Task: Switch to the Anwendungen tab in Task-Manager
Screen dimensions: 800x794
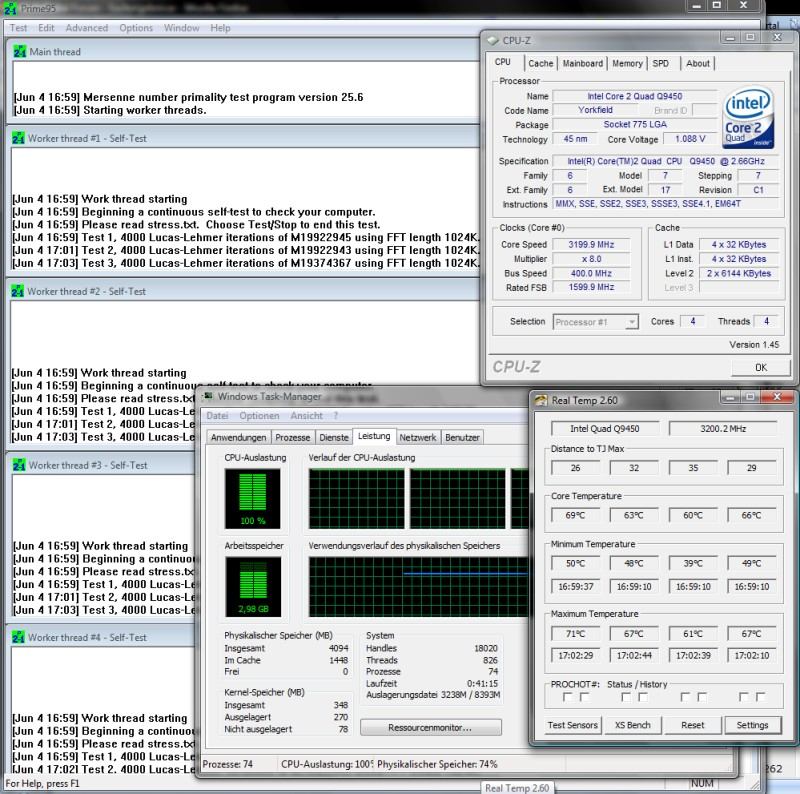Action: 238,438
